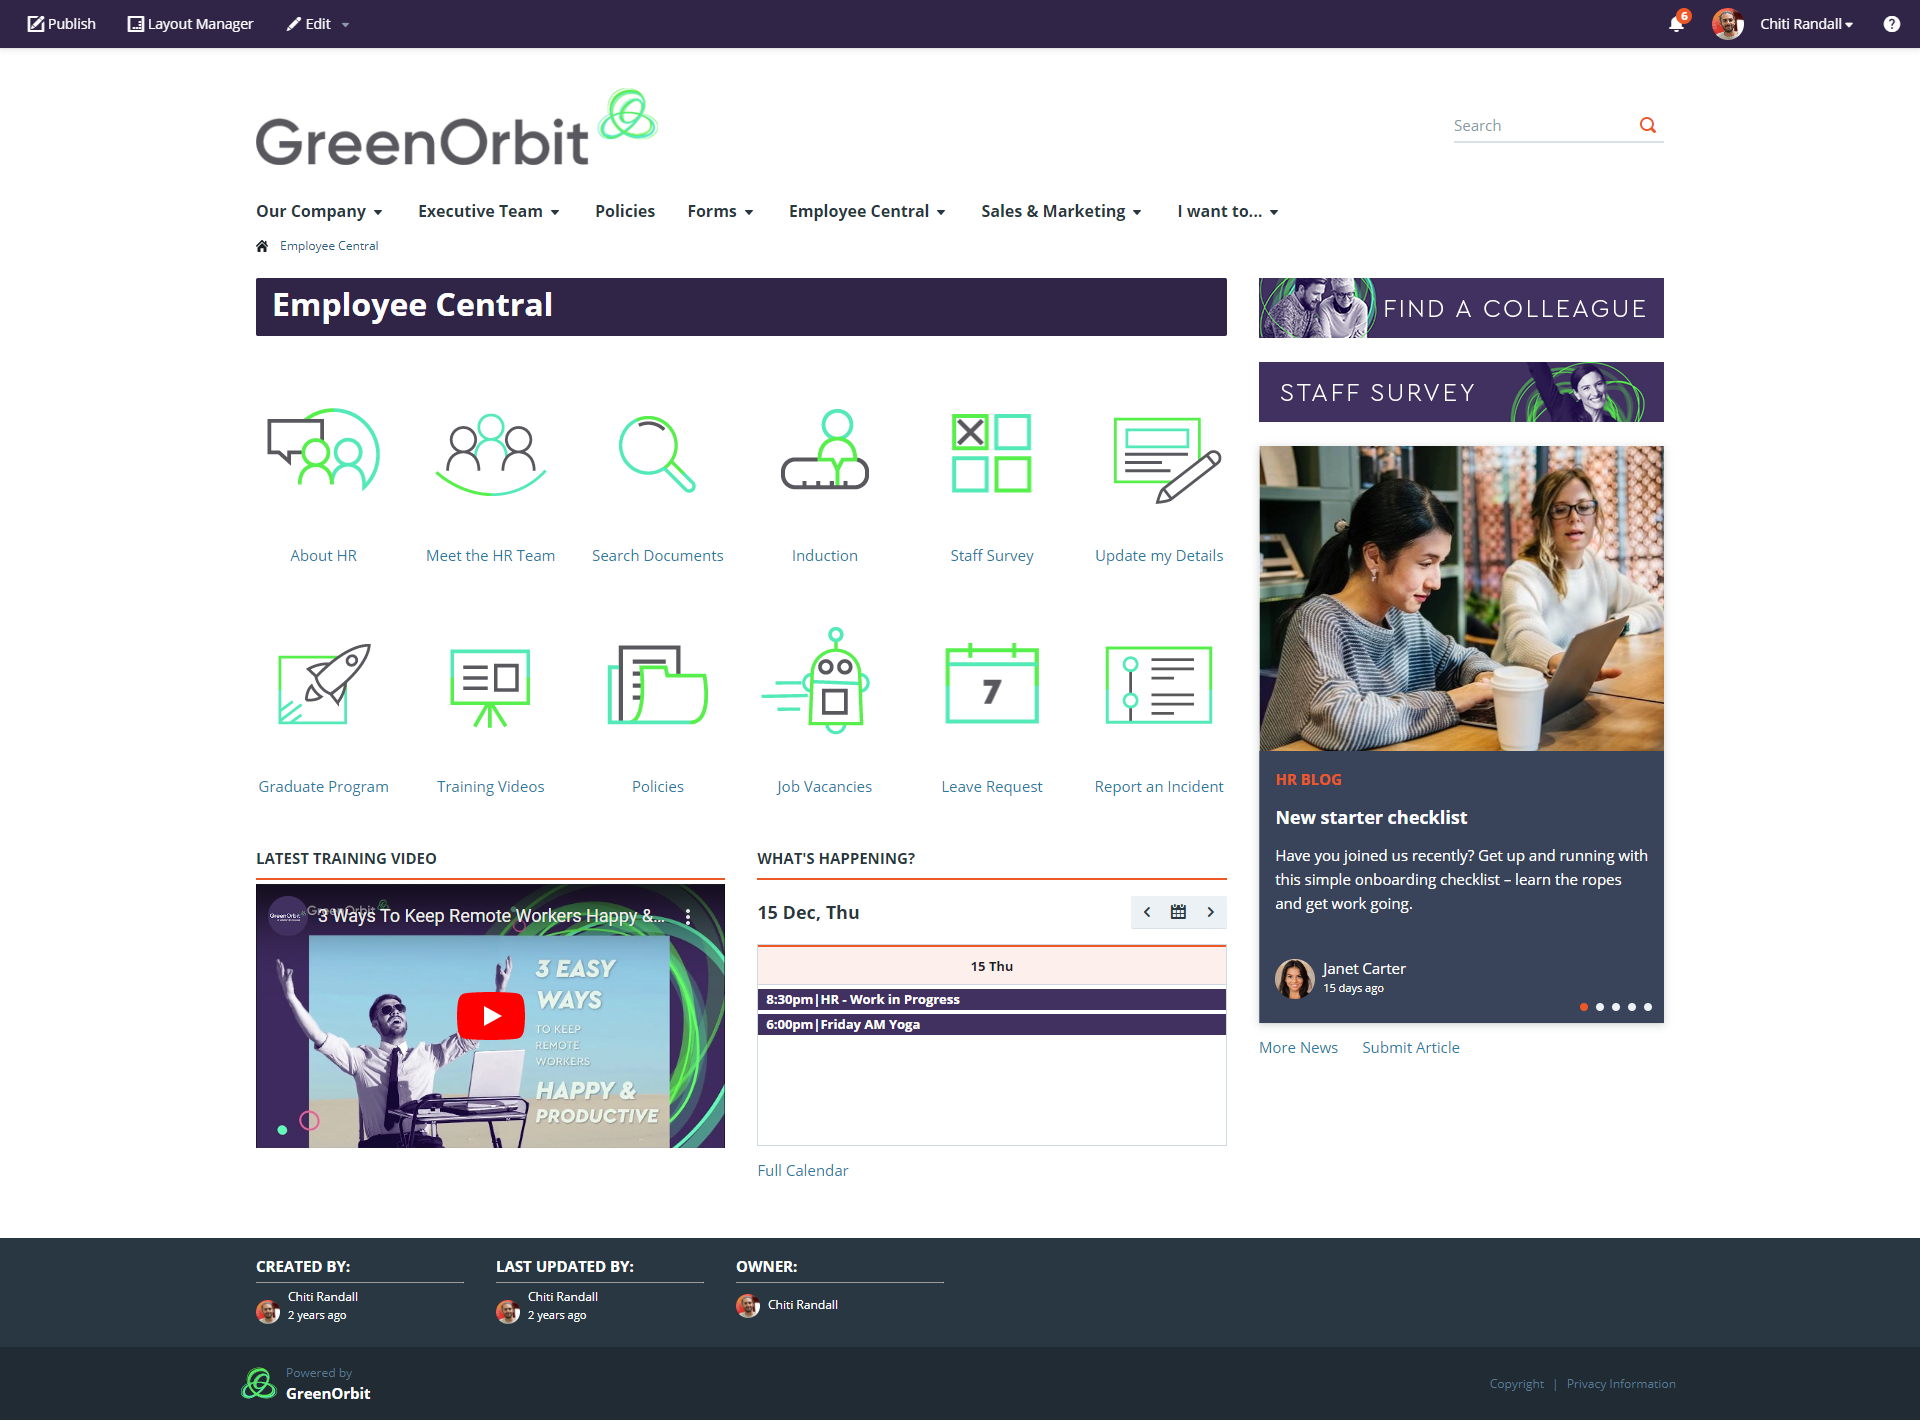Image resolution: width=1920 pixels, height=1421 pixels.
Task: Open the Employee Central navigation menu
Action: [x=867, y=210]
